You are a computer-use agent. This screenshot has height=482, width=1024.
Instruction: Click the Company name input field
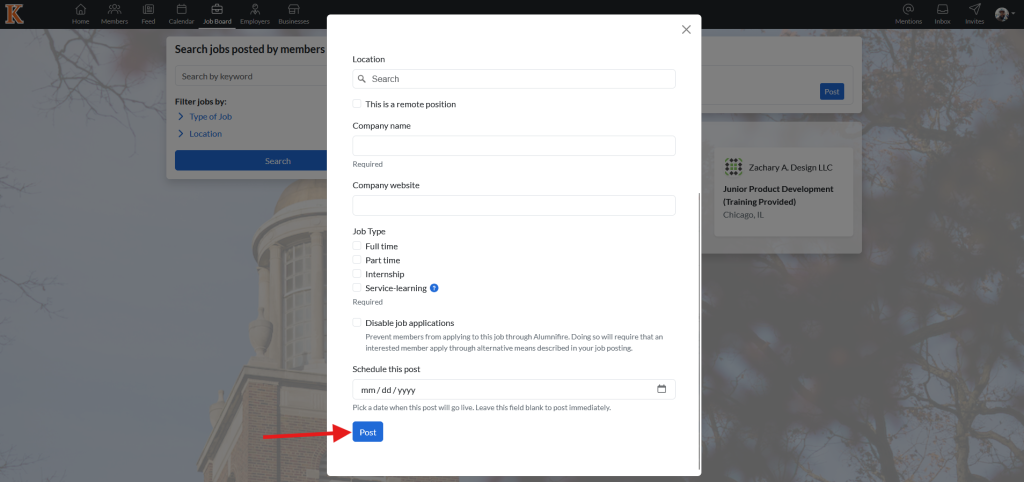pyautogui.click(x=514, y=146)
